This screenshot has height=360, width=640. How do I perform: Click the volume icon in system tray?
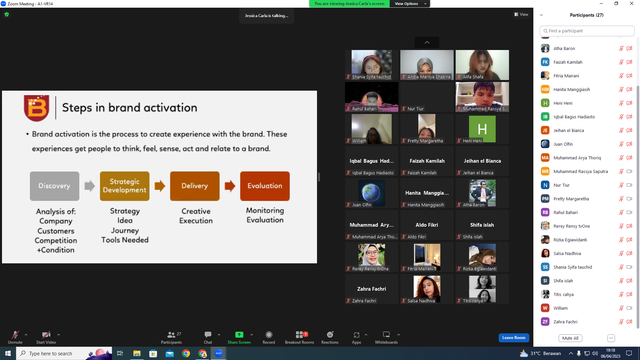(x=595, y=353)
